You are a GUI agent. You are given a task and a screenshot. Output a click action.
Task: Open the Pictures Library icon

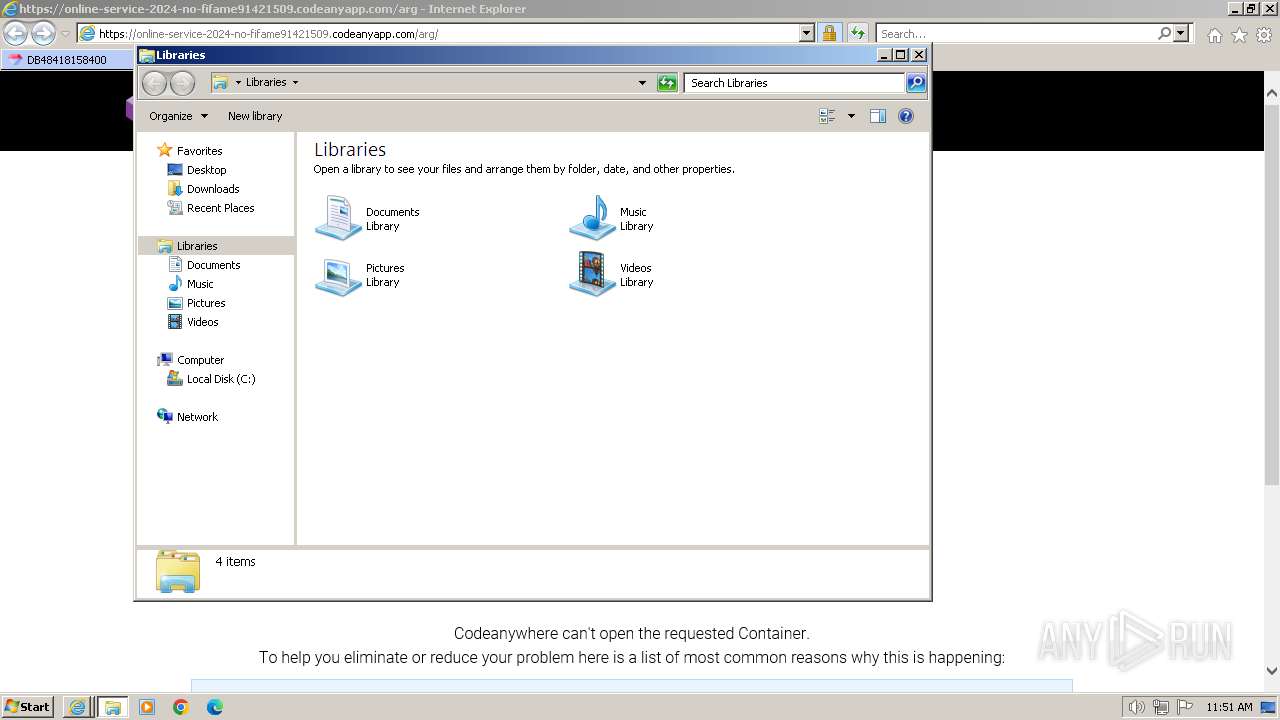pos(338,274)
